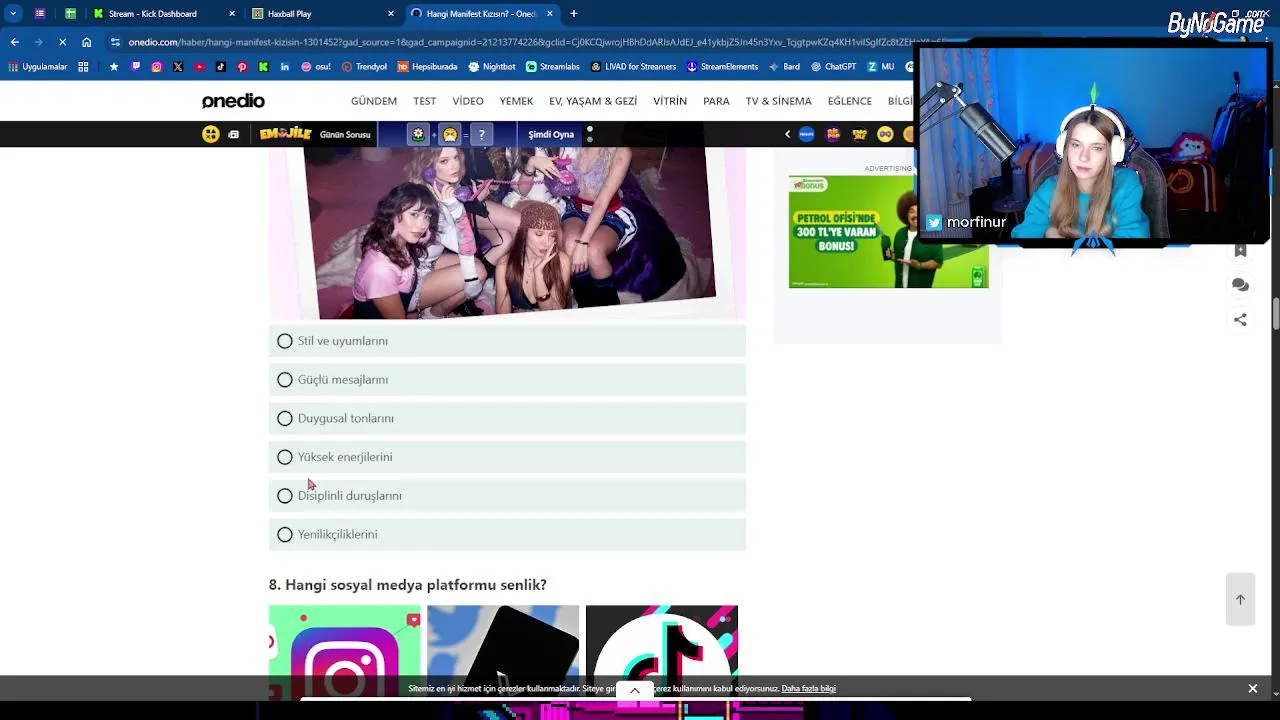This screenshot has width=1280, height=720.
Task: Choose the Instagram platform image
Action: point(345,652)
